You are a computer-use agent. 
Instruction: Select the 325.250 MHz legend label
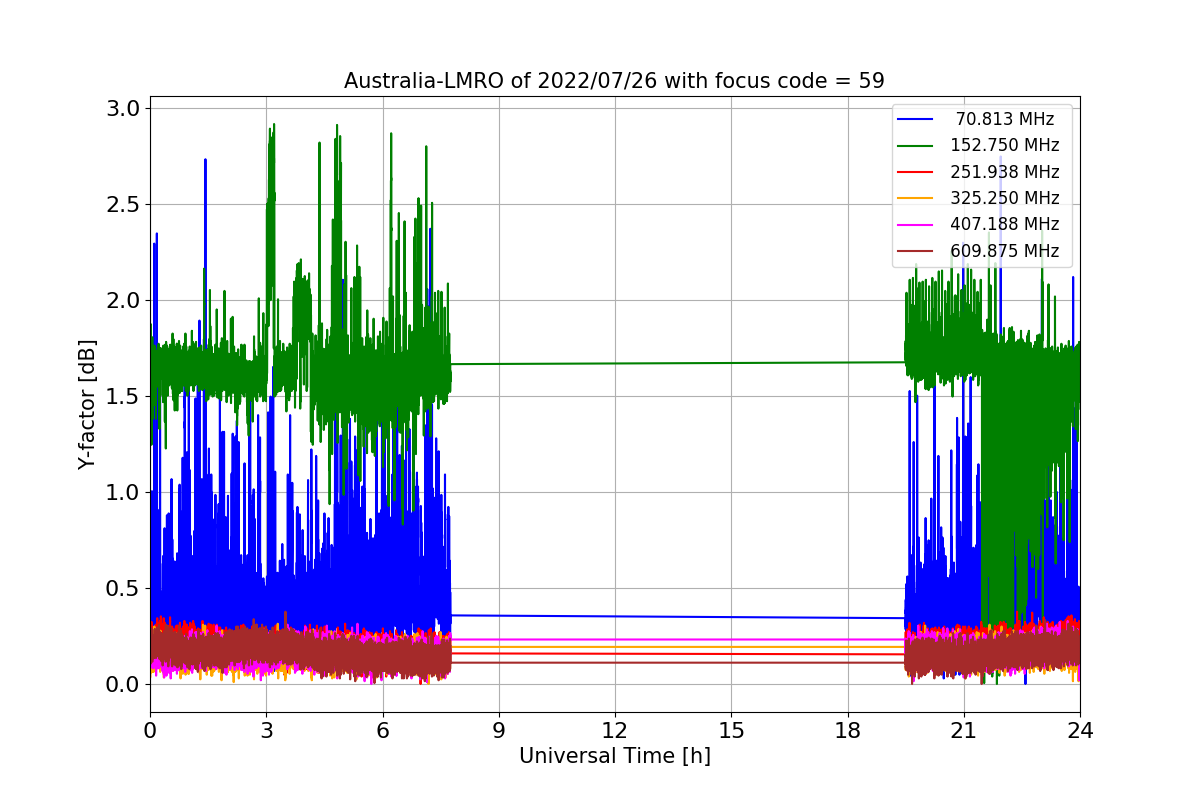1005,198
